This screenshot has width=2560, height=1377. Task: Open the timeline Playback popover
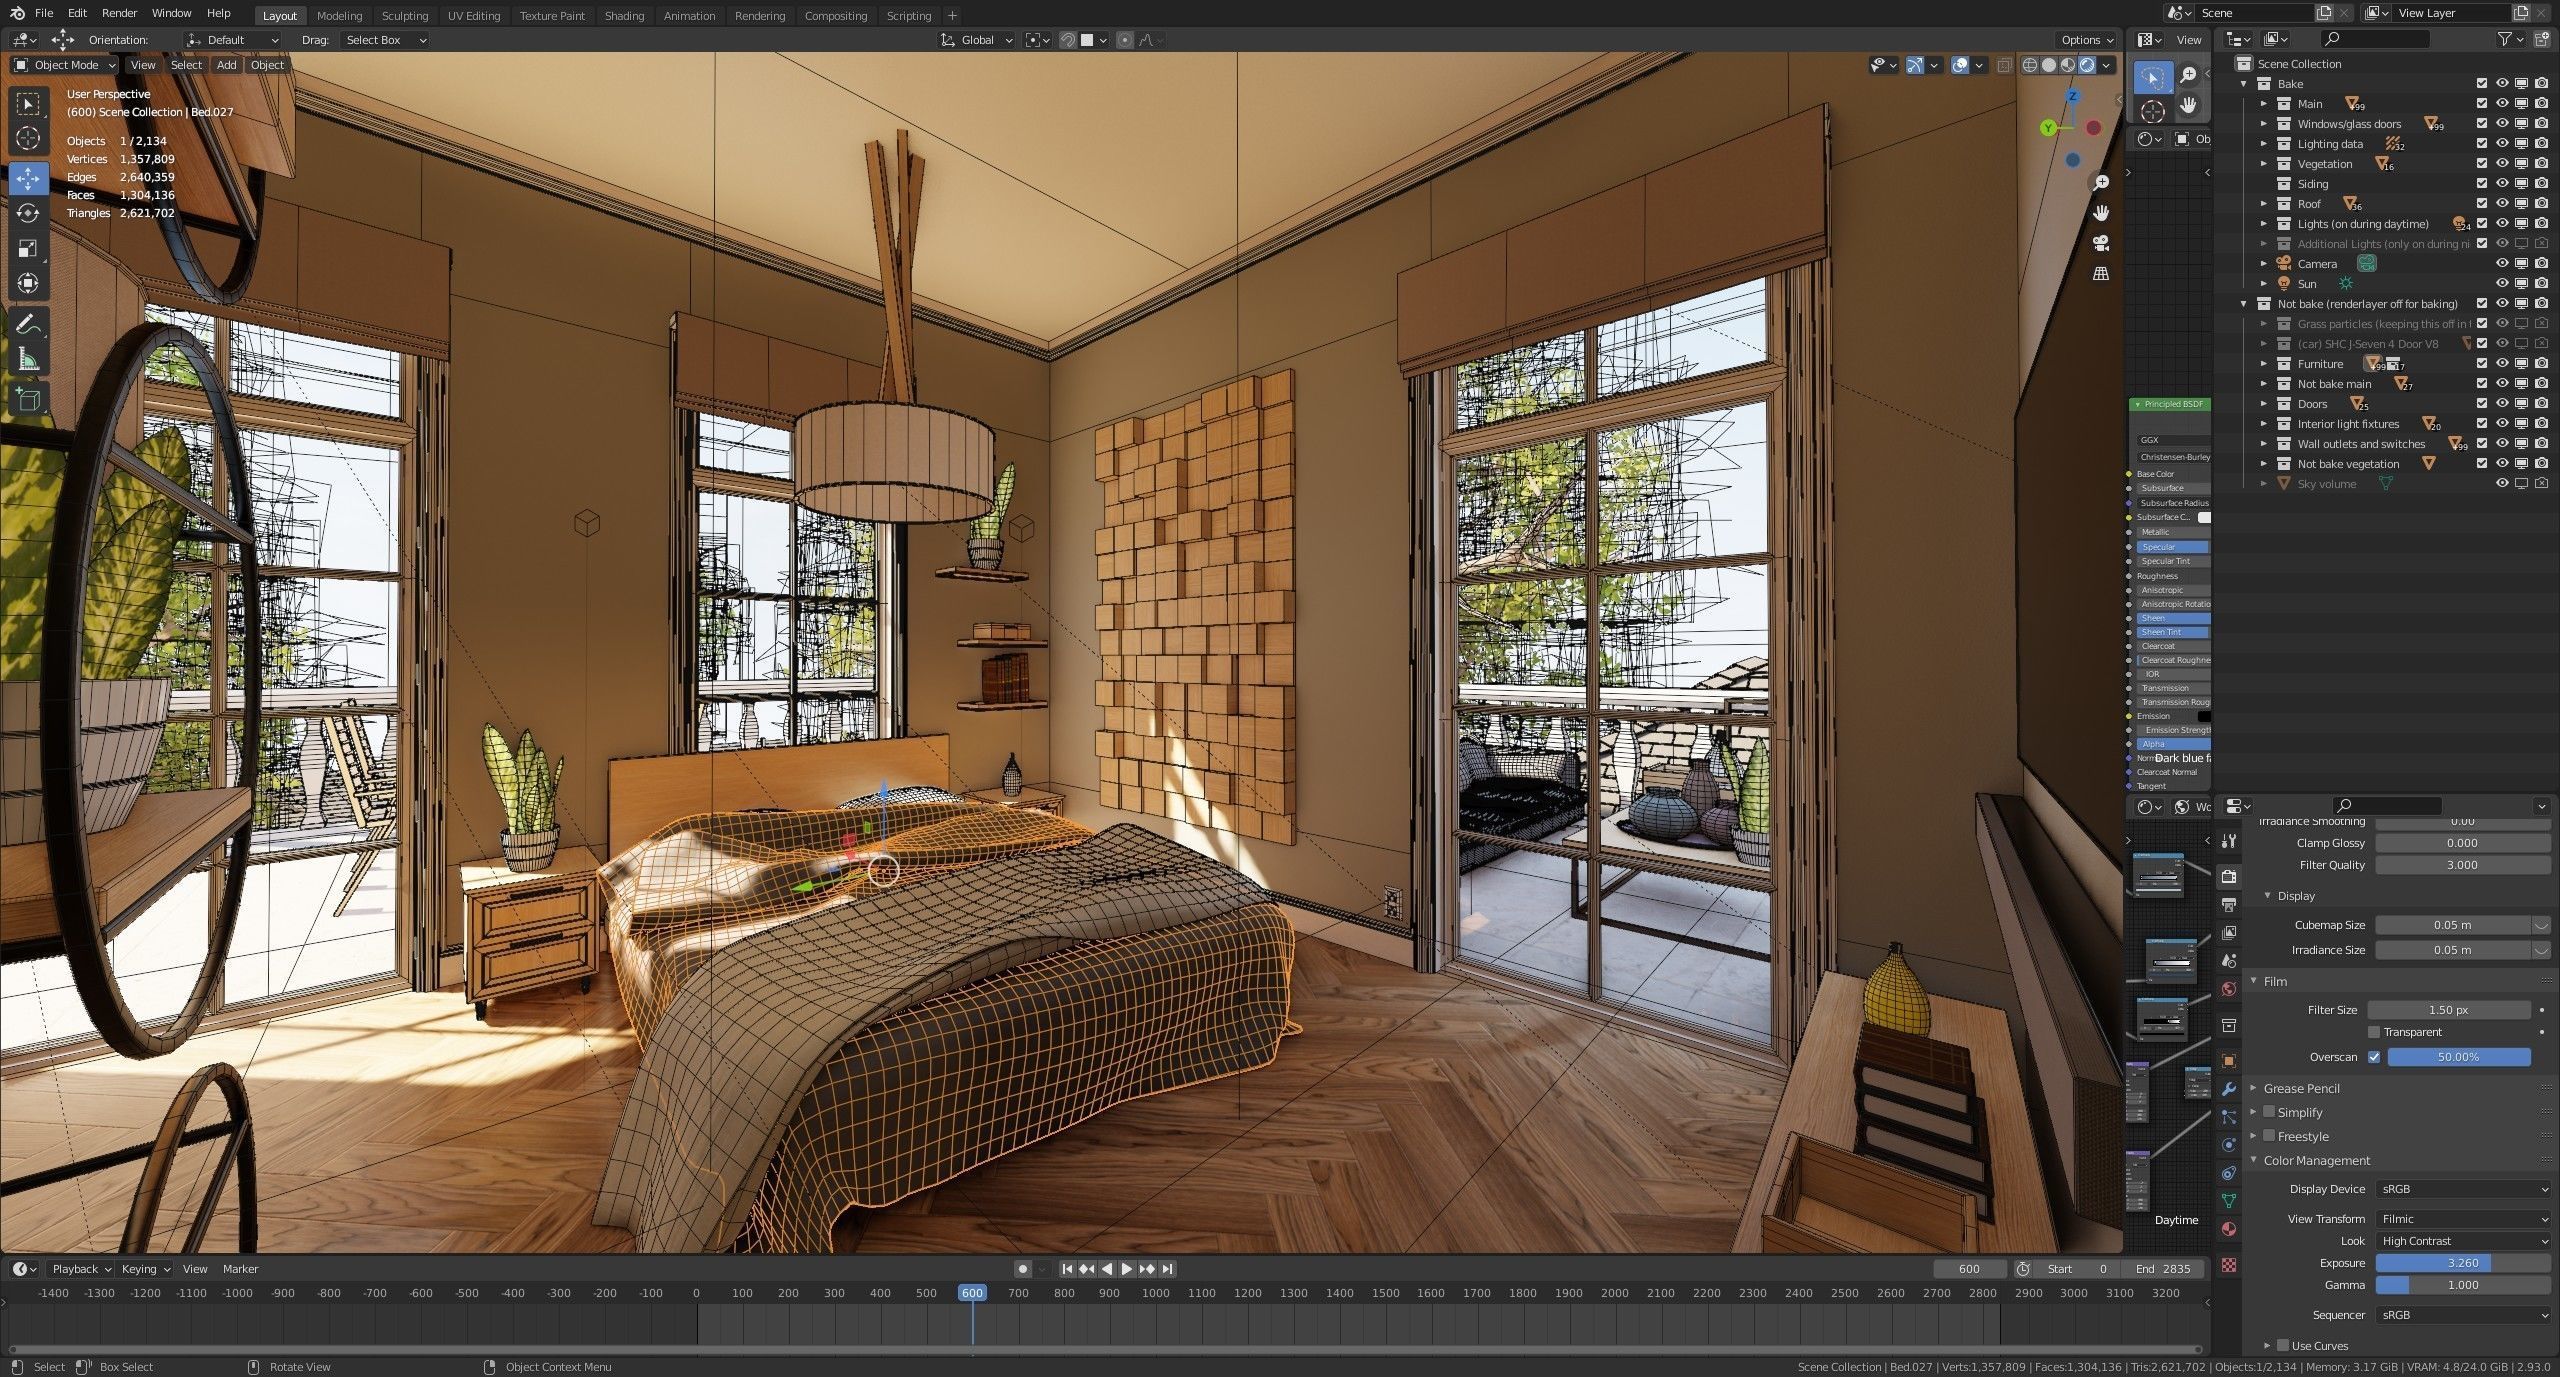pos(81,1269)
